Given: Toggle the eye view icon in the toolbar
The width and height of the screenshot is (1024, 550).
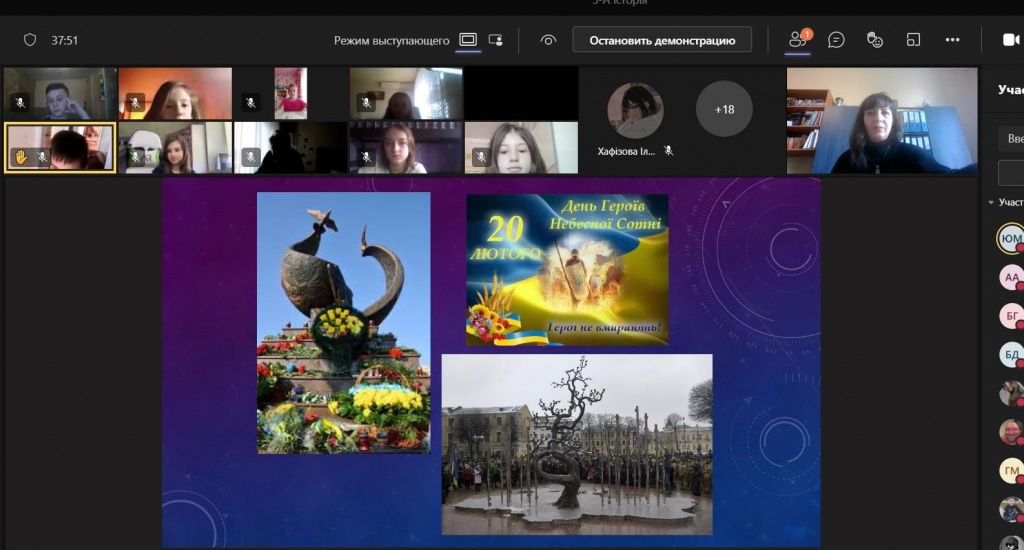Looking at the screenshot, I should [548, 40].
